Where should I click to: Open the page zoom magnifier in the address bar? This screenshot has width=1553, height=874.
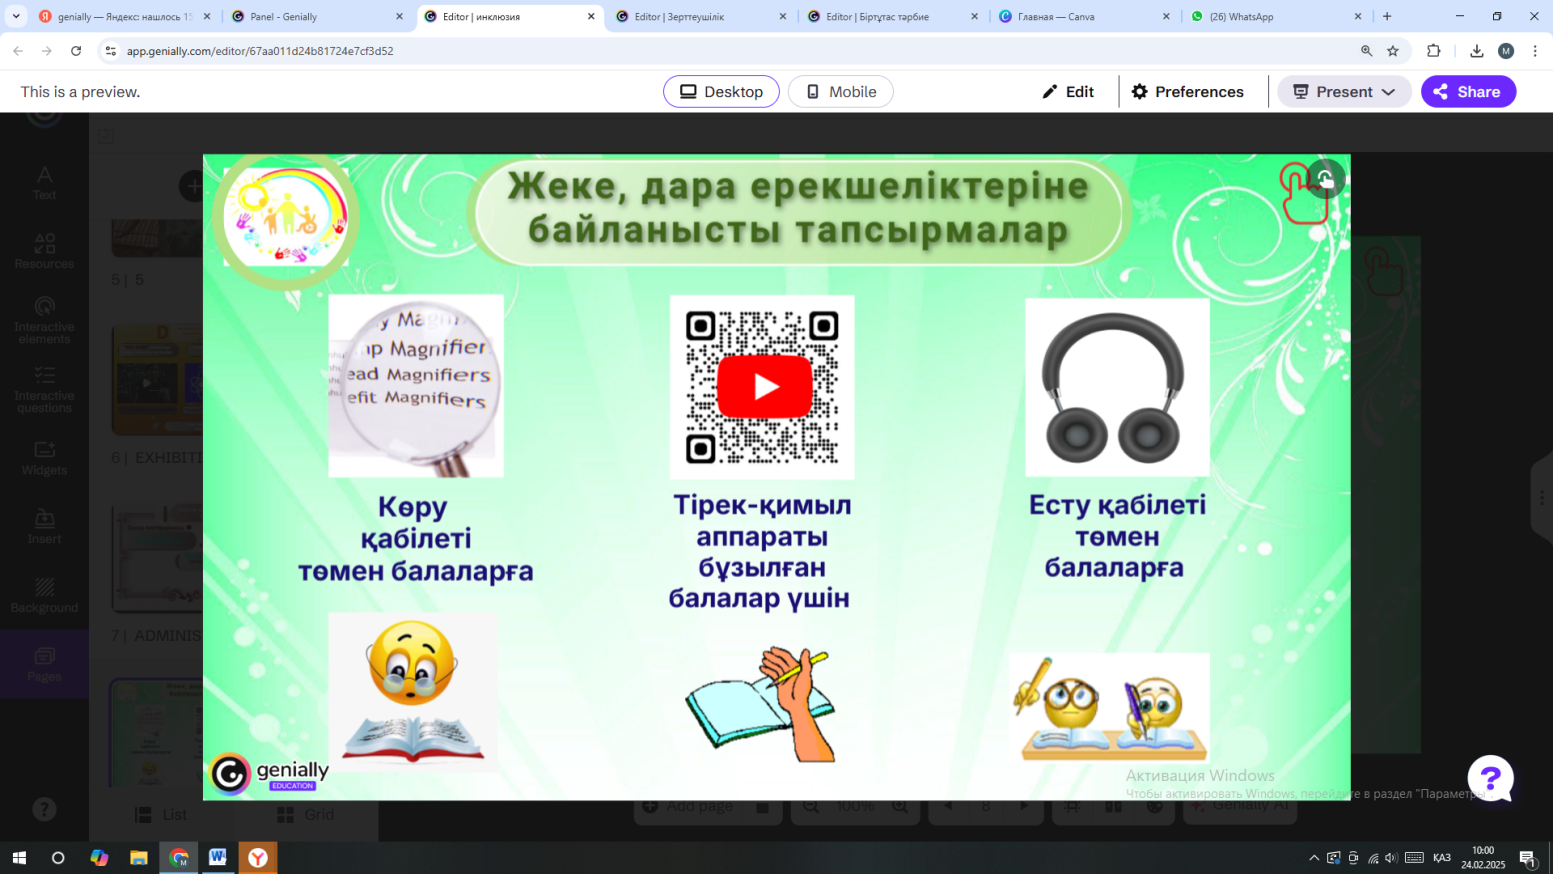1366,51
